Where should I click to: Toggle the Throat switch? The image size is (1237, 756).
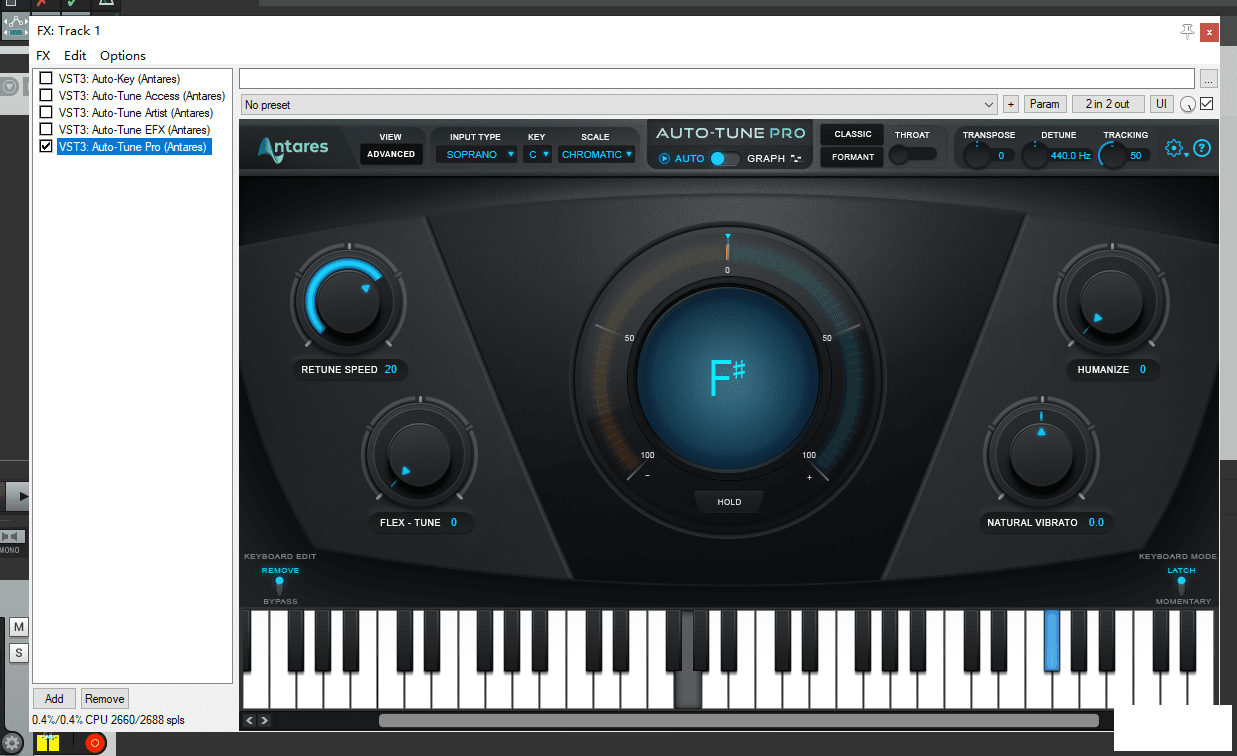912,154
